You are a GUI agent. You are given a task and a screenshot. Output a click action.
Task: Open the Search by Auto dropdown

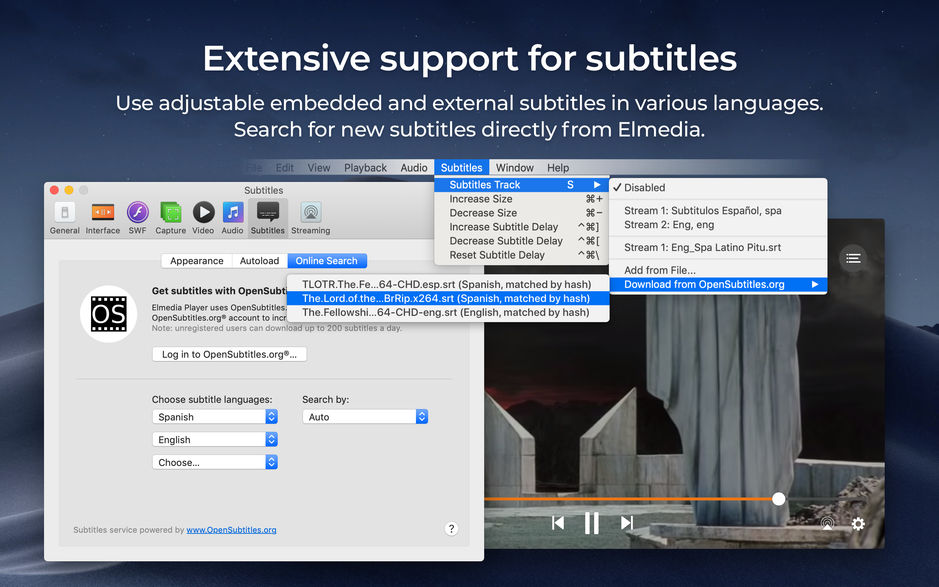pyautogui.click(x=365, y=416)
